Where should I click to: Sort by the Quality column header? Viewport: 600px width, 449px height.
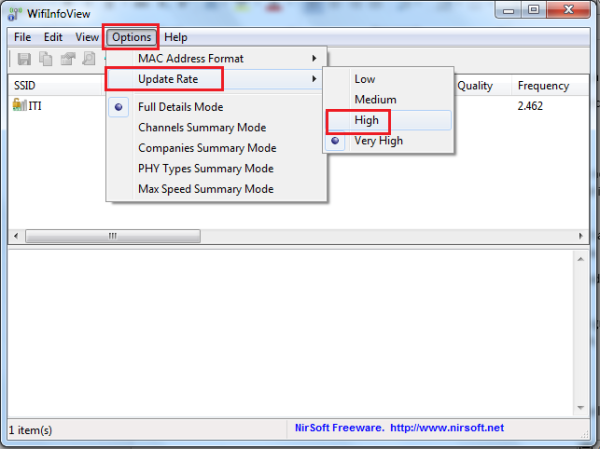[483, 85]
